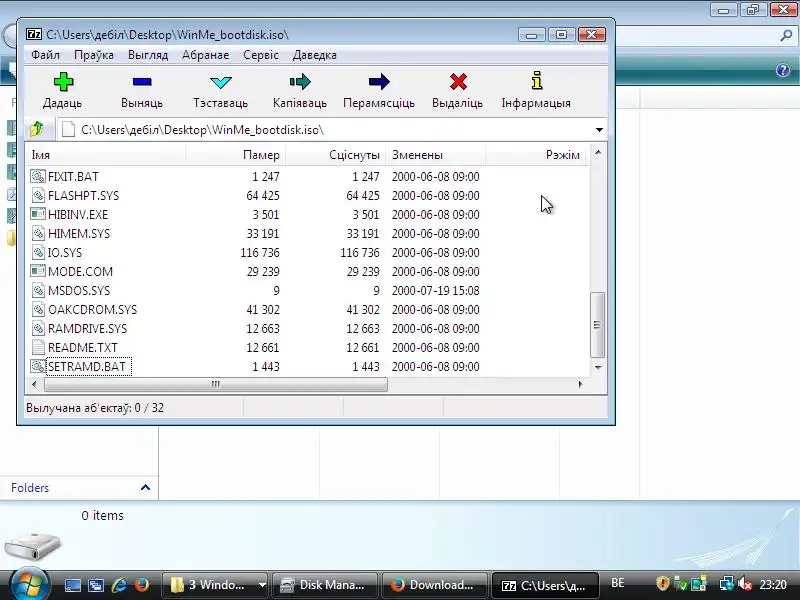Select the FLASHPT.SYS file icon

(x=38, y=195)
